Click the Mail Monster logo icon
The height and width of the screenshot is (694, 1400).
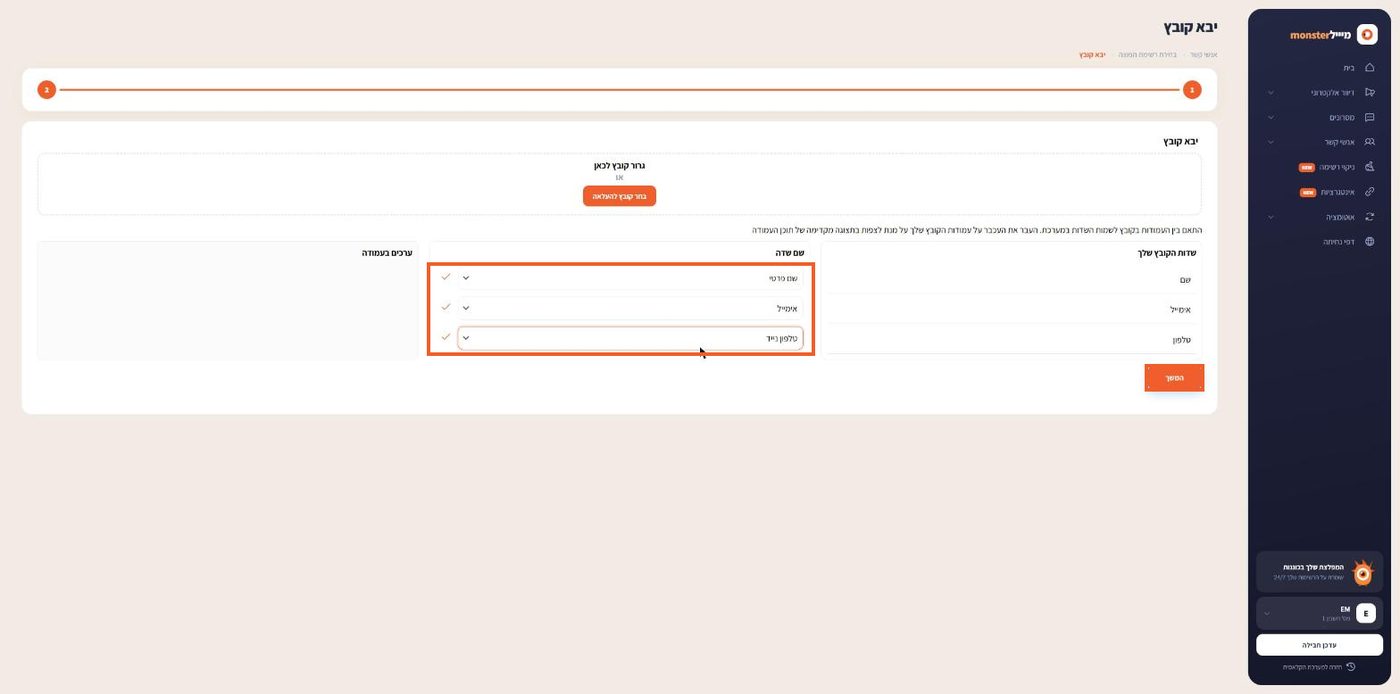point(1366,34)
